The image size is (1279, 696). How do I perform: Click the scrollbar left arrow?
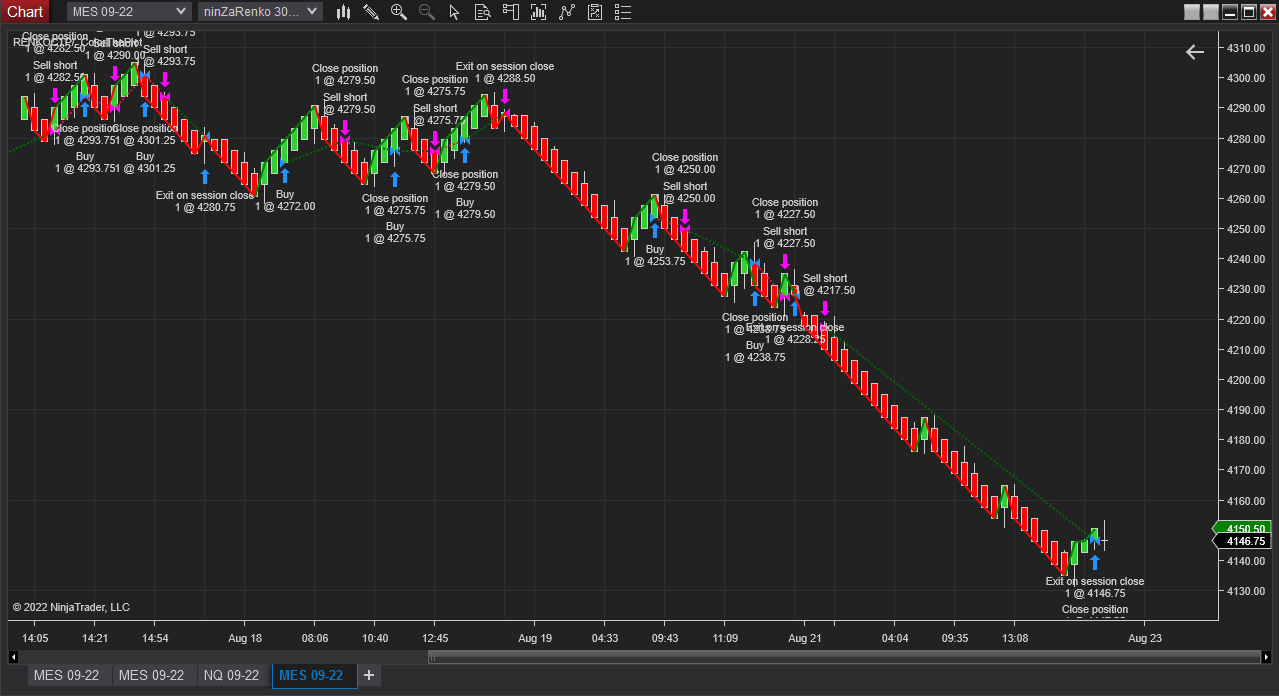(13, 657)
